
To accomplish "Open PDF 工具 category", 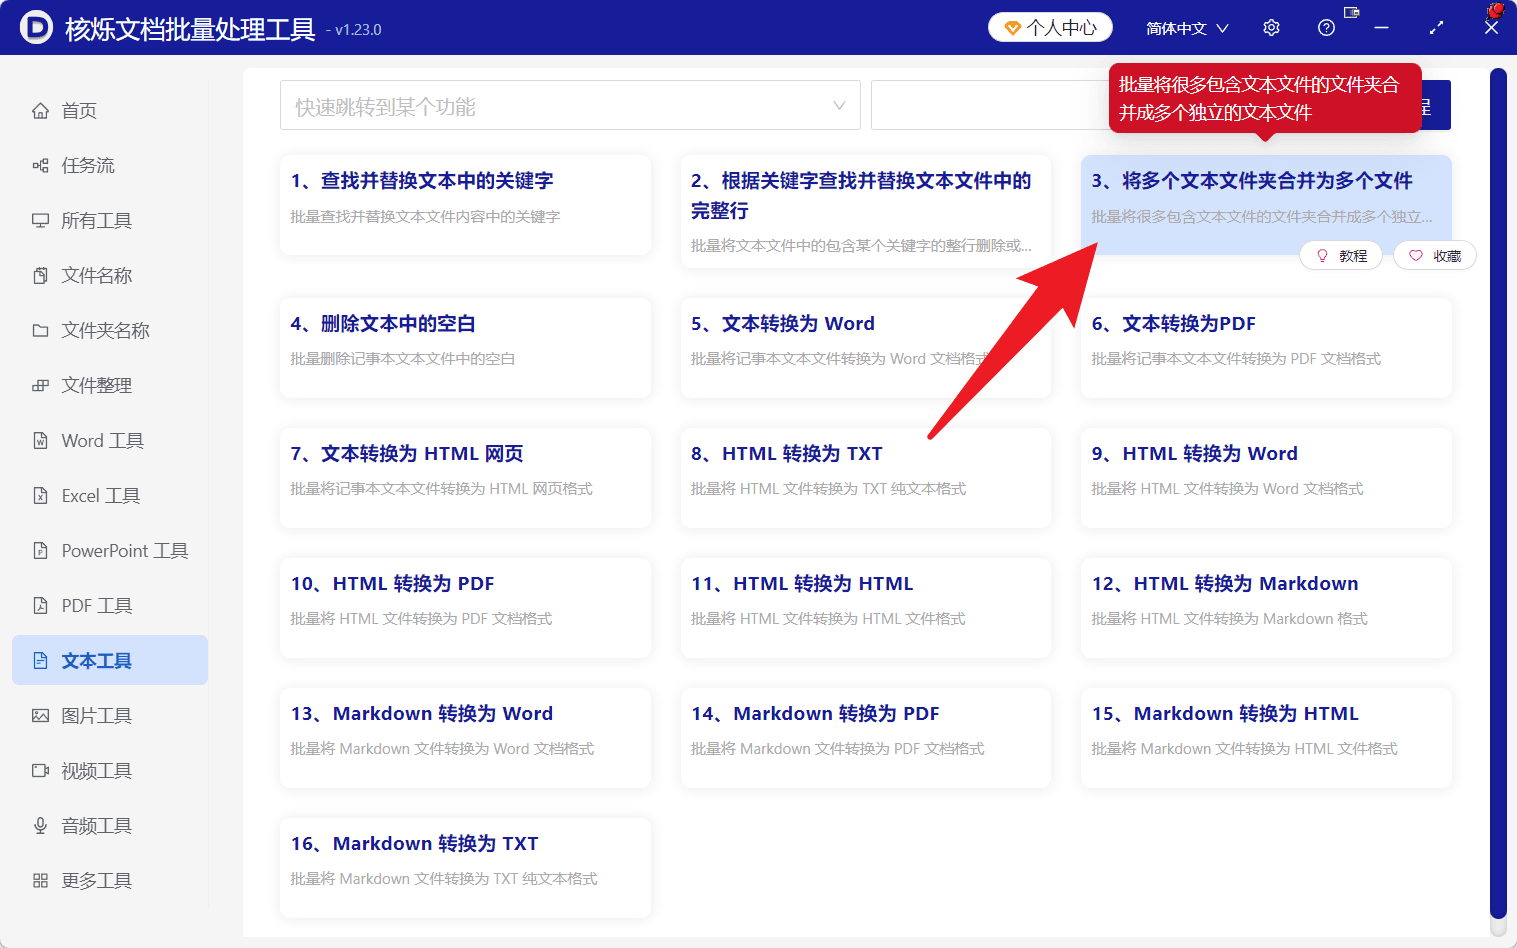I will pos(110,606).
